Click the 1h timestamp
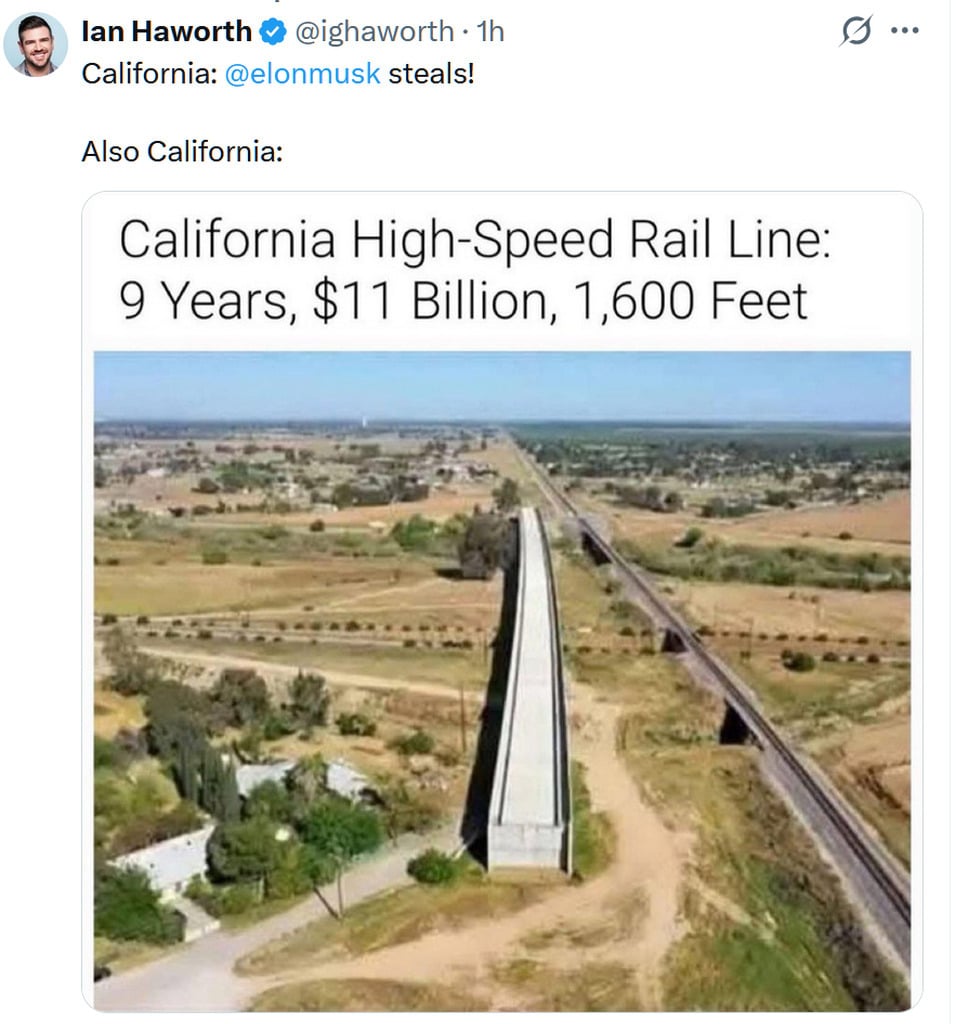Screen dimensions: 956x1024 [491, 32]
